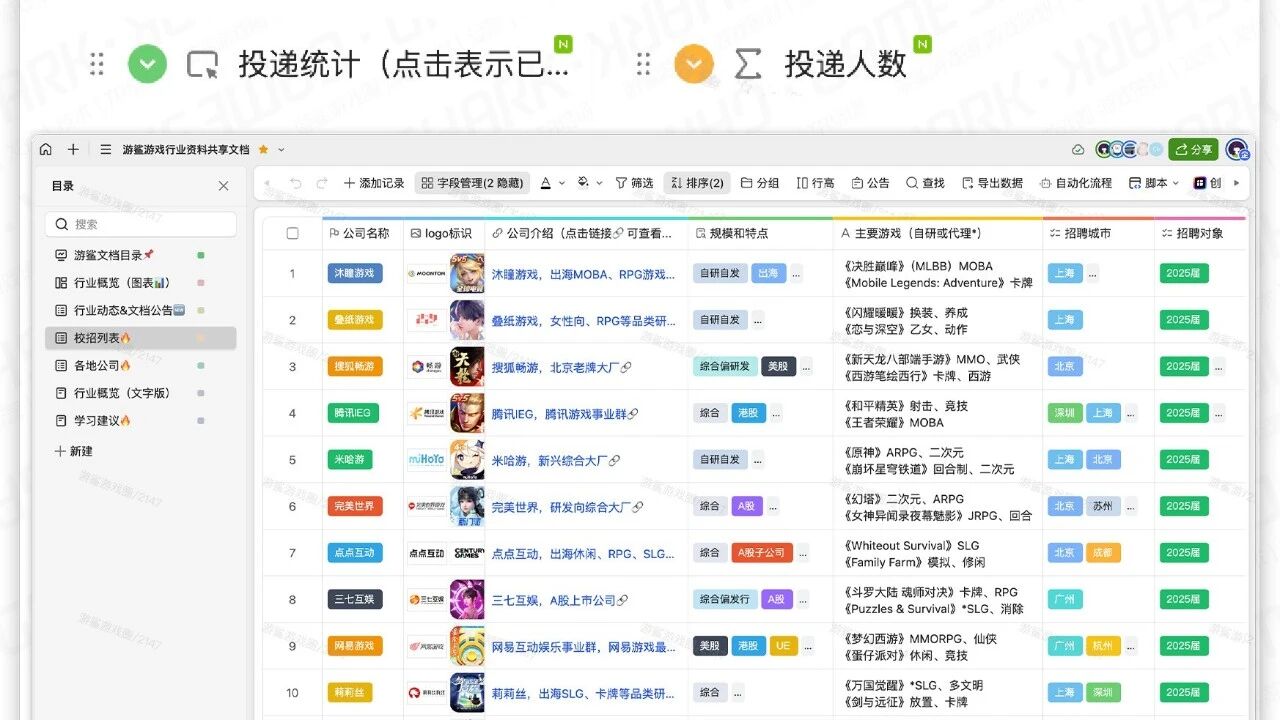Click the plus icon beside the home icon

73,150
